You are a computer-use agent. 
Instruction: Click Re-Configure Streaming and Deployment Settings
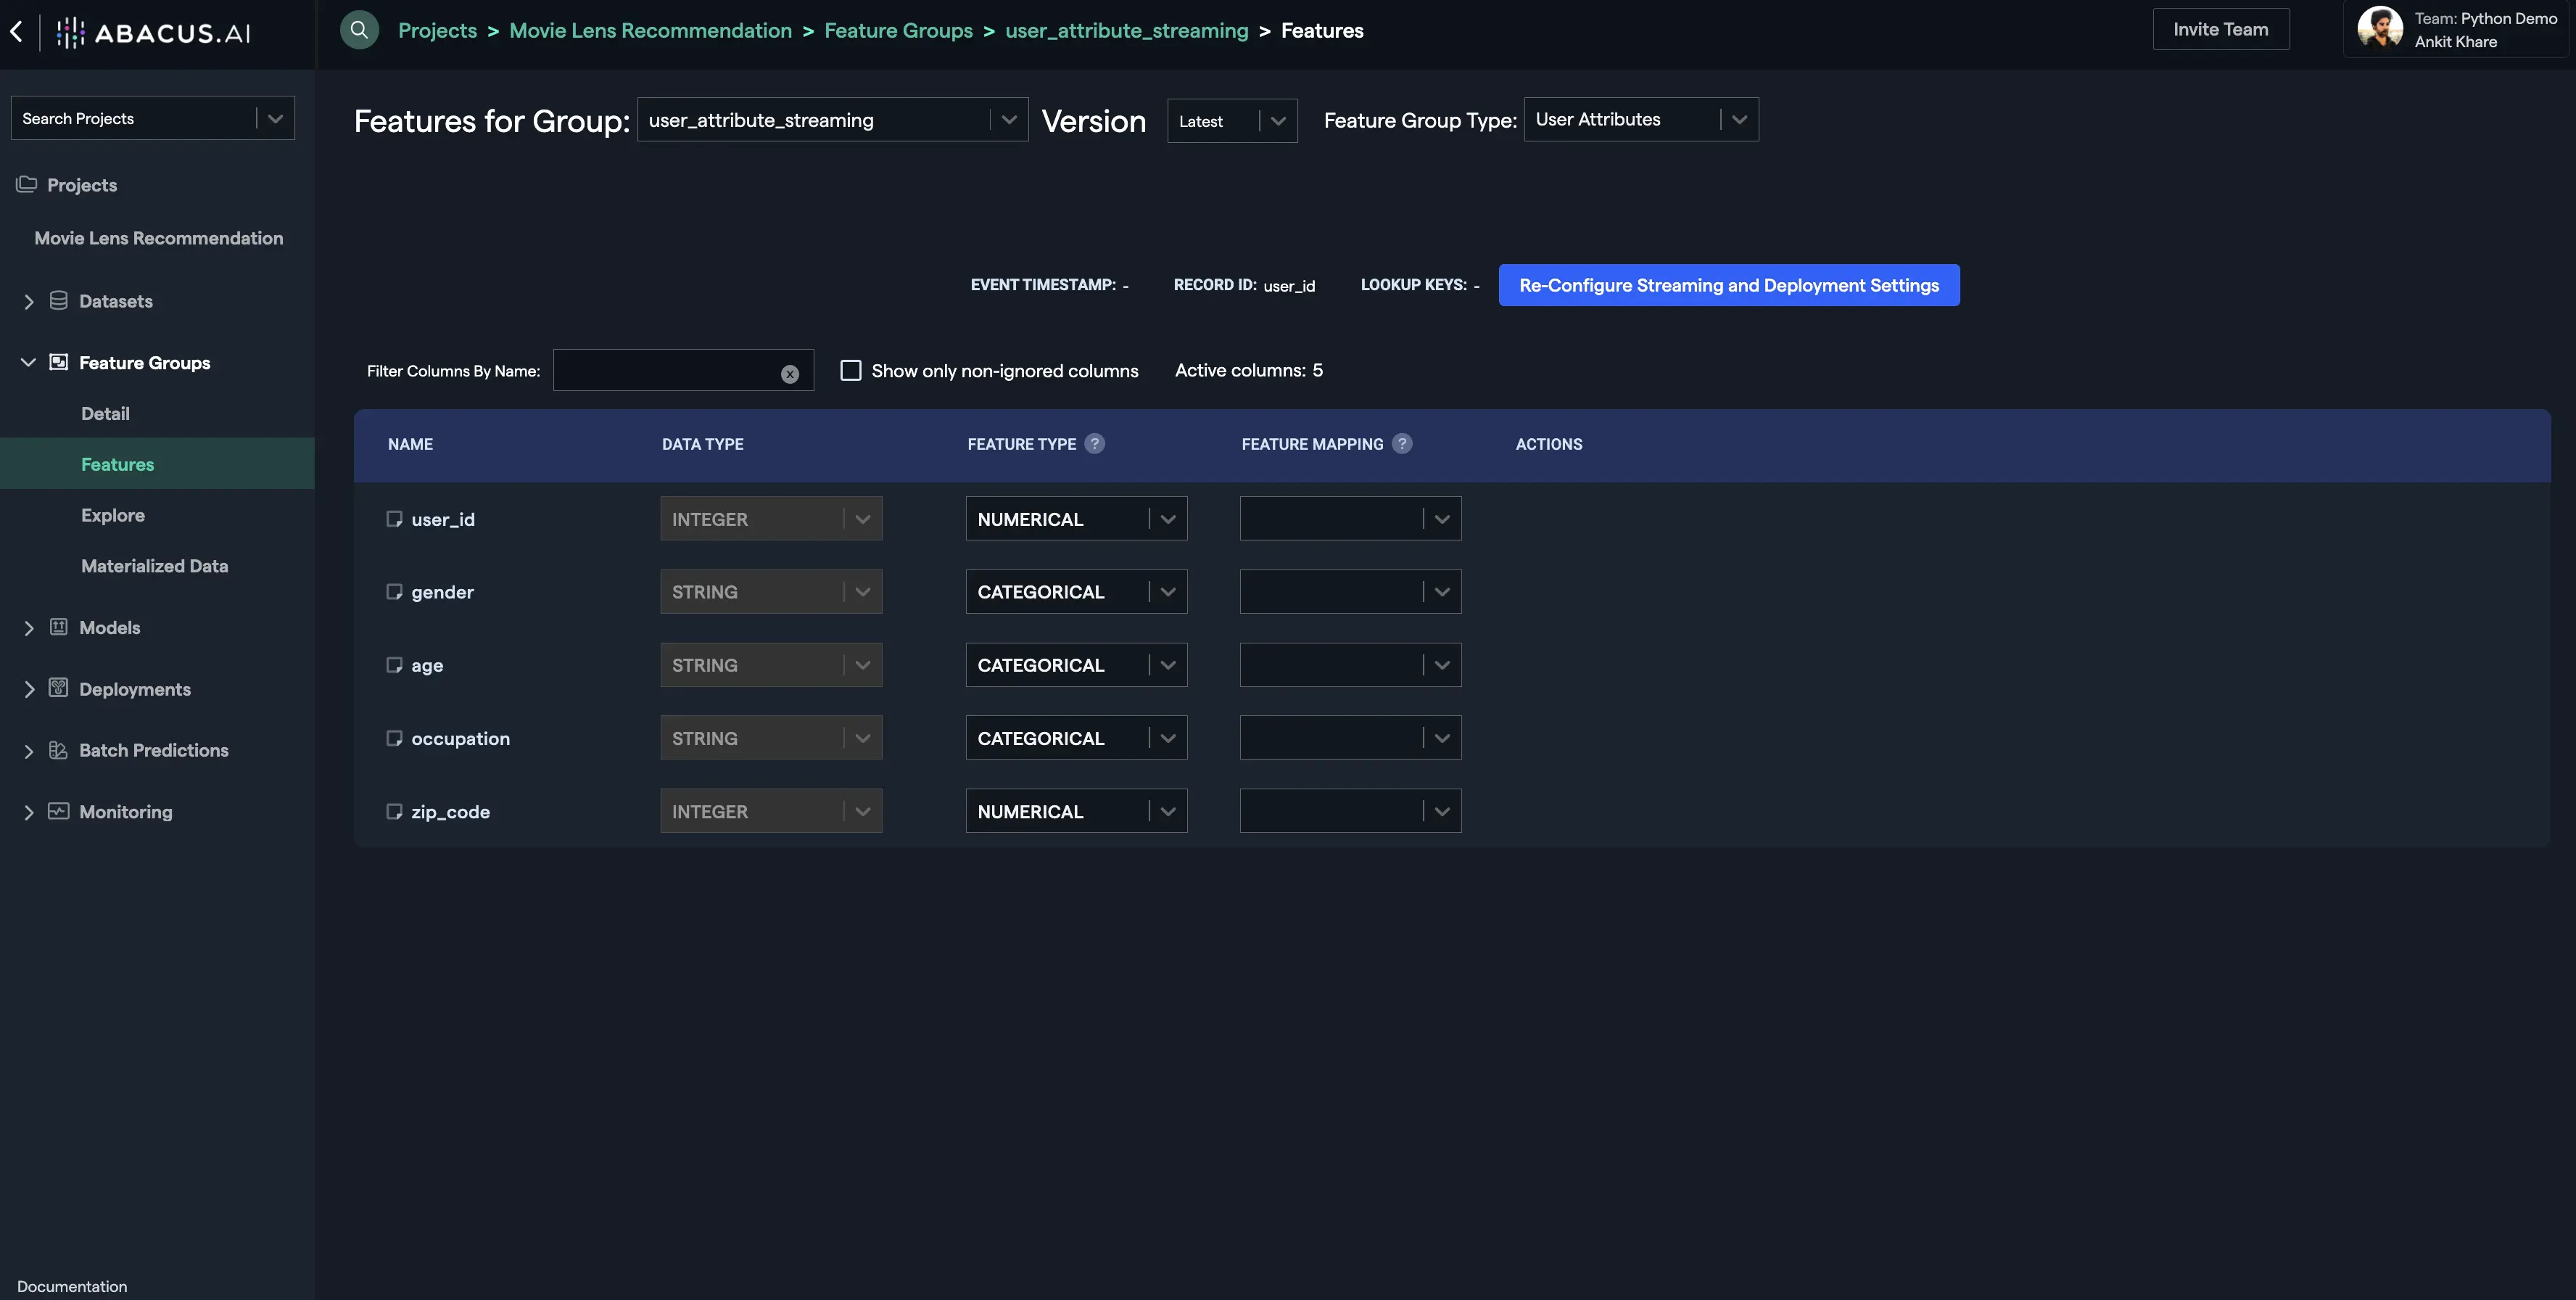[x=1728, y=285]
